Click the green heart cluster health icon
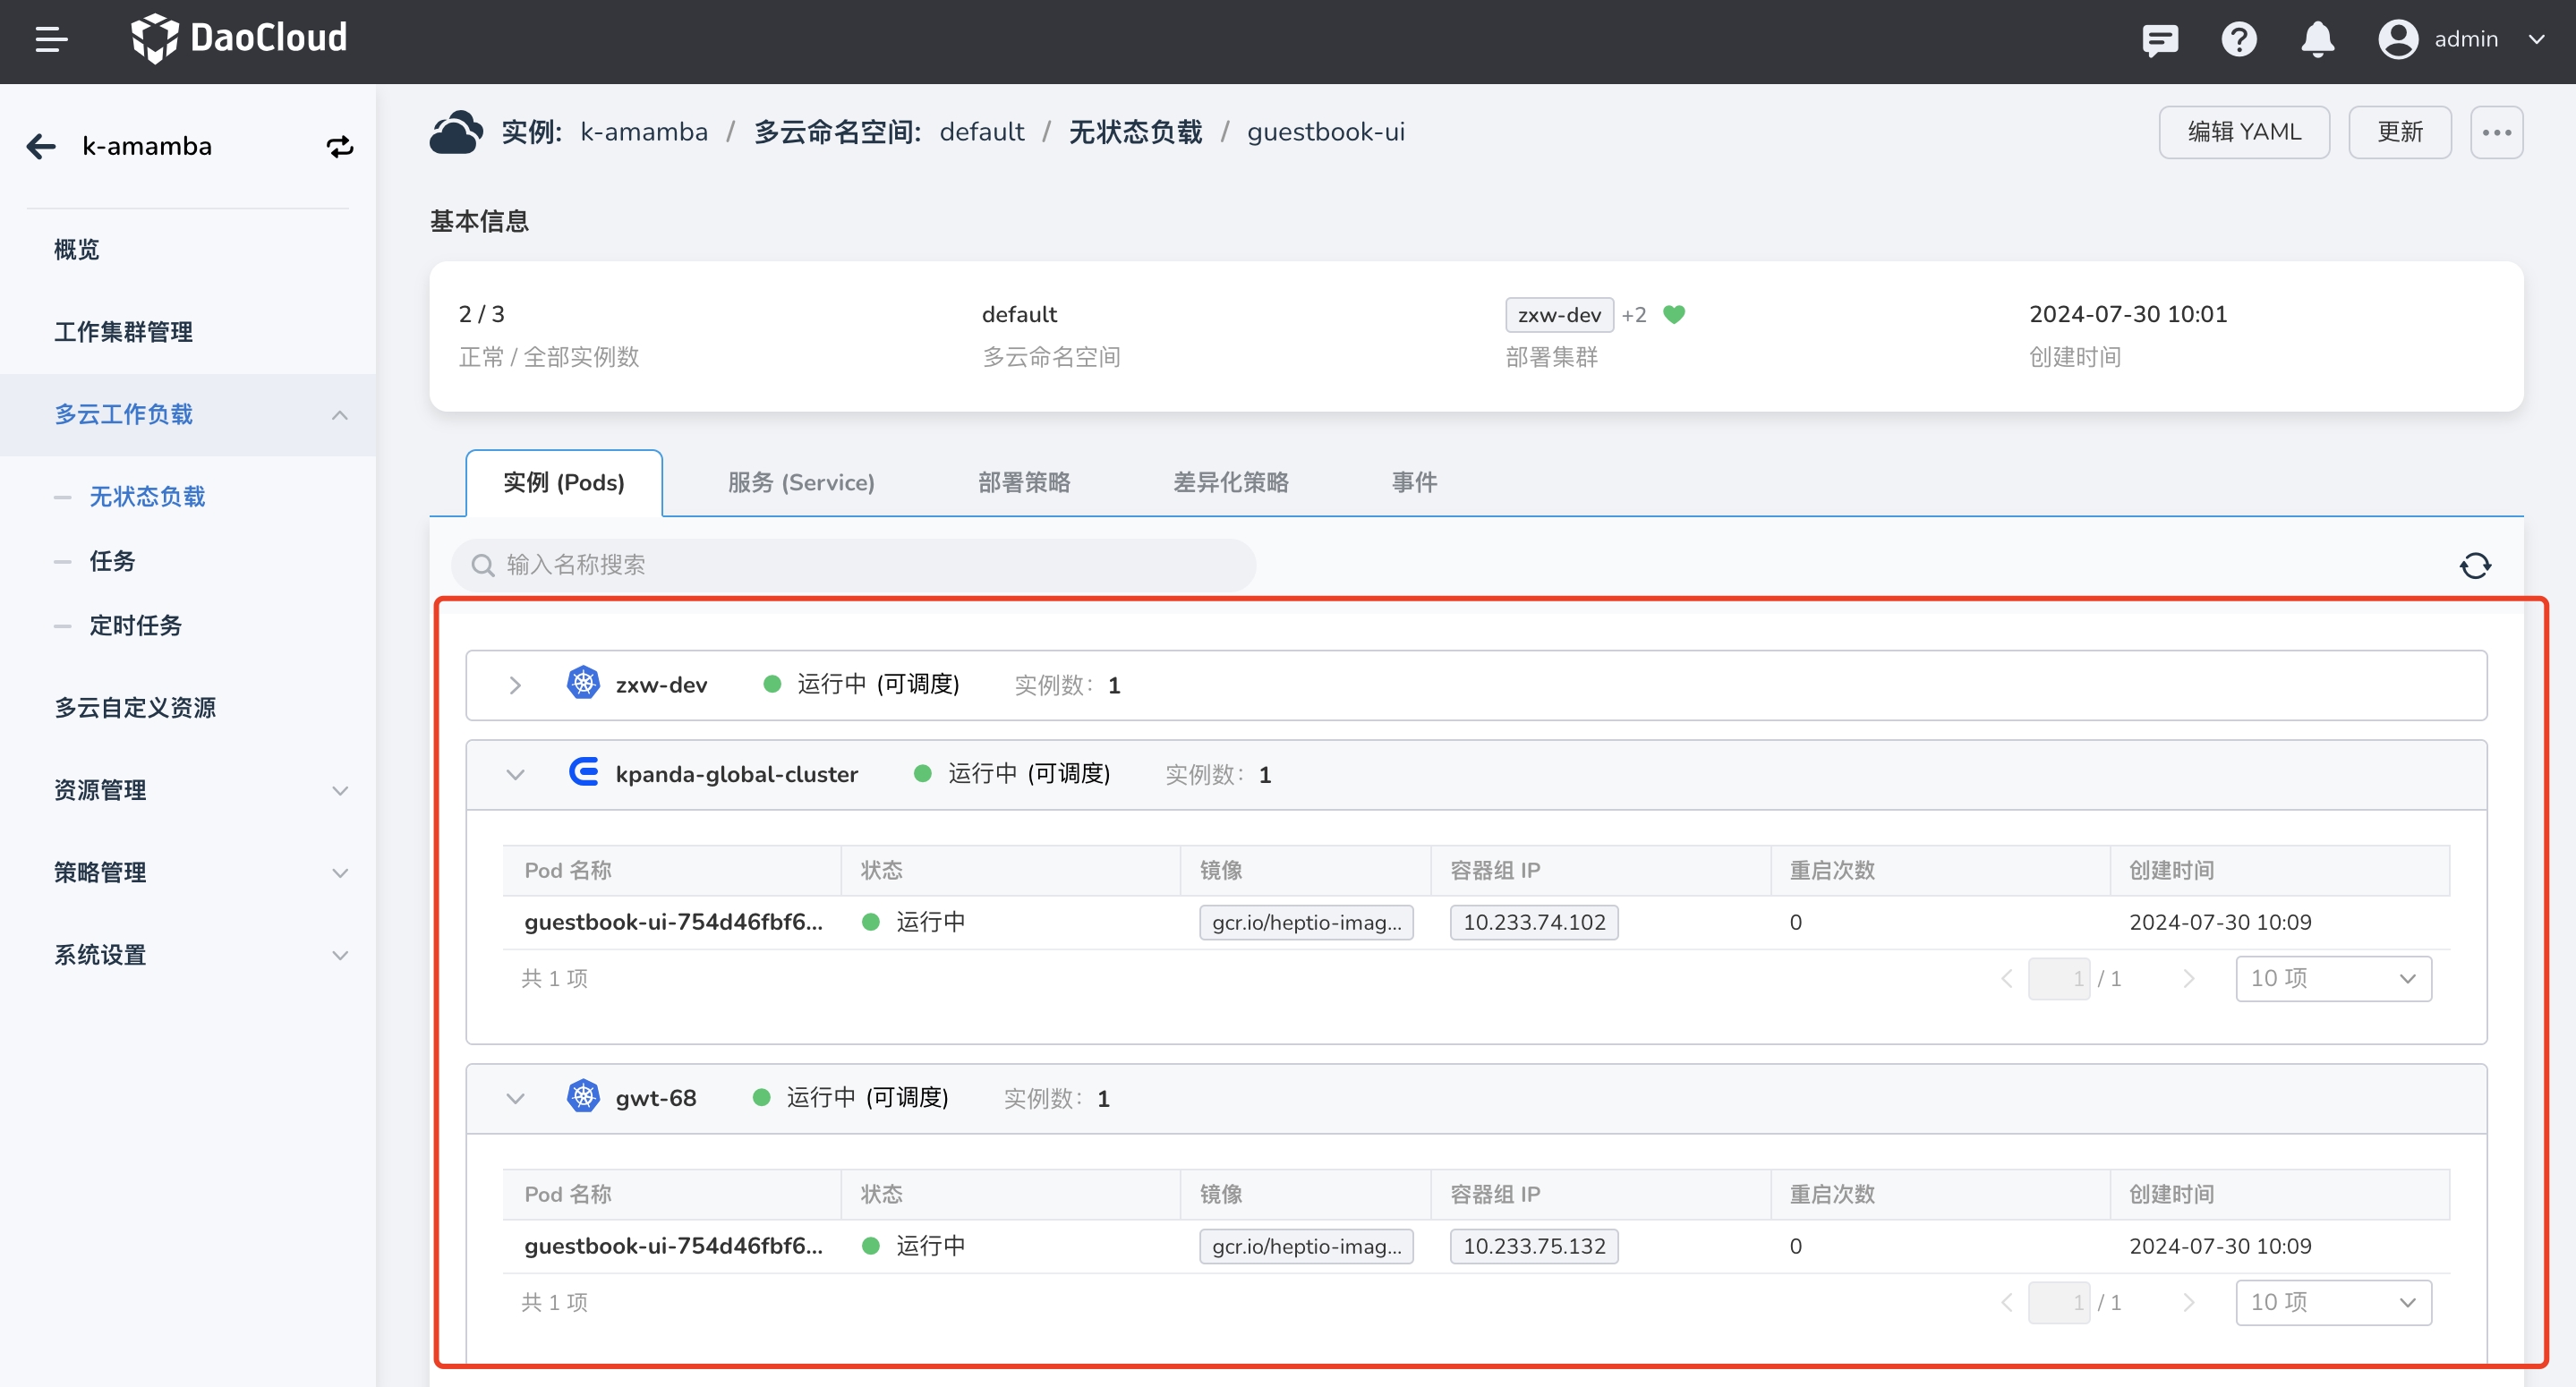The height and width of the screenshot is (1387, 2576). (x=1674, y=315)
